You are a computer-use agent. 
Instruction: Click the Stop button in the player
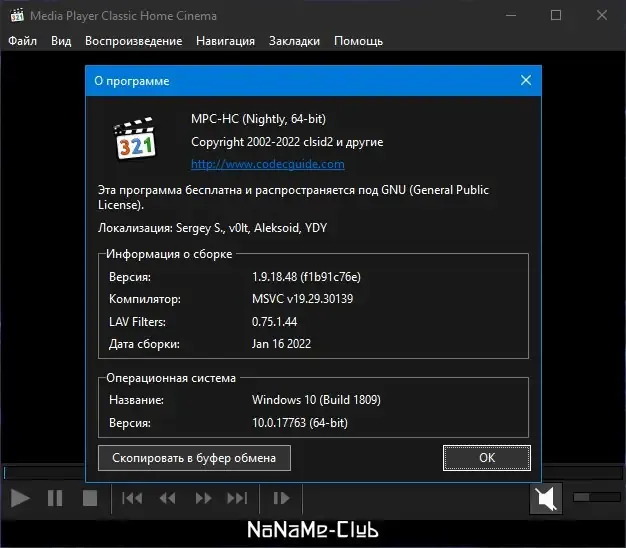point(90,498)
